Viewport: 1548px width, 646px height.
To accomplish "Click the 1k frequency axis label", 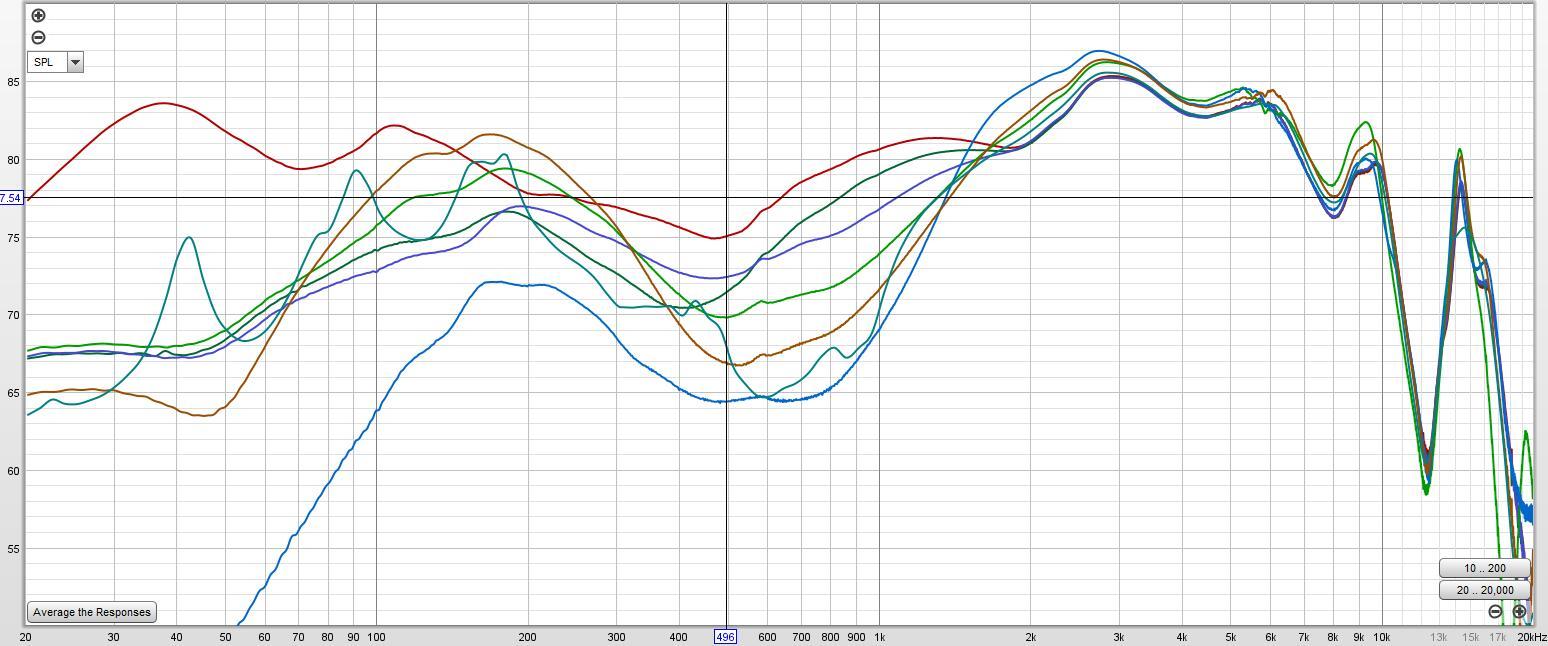I will pyautogui.click(x=880, y=637).
